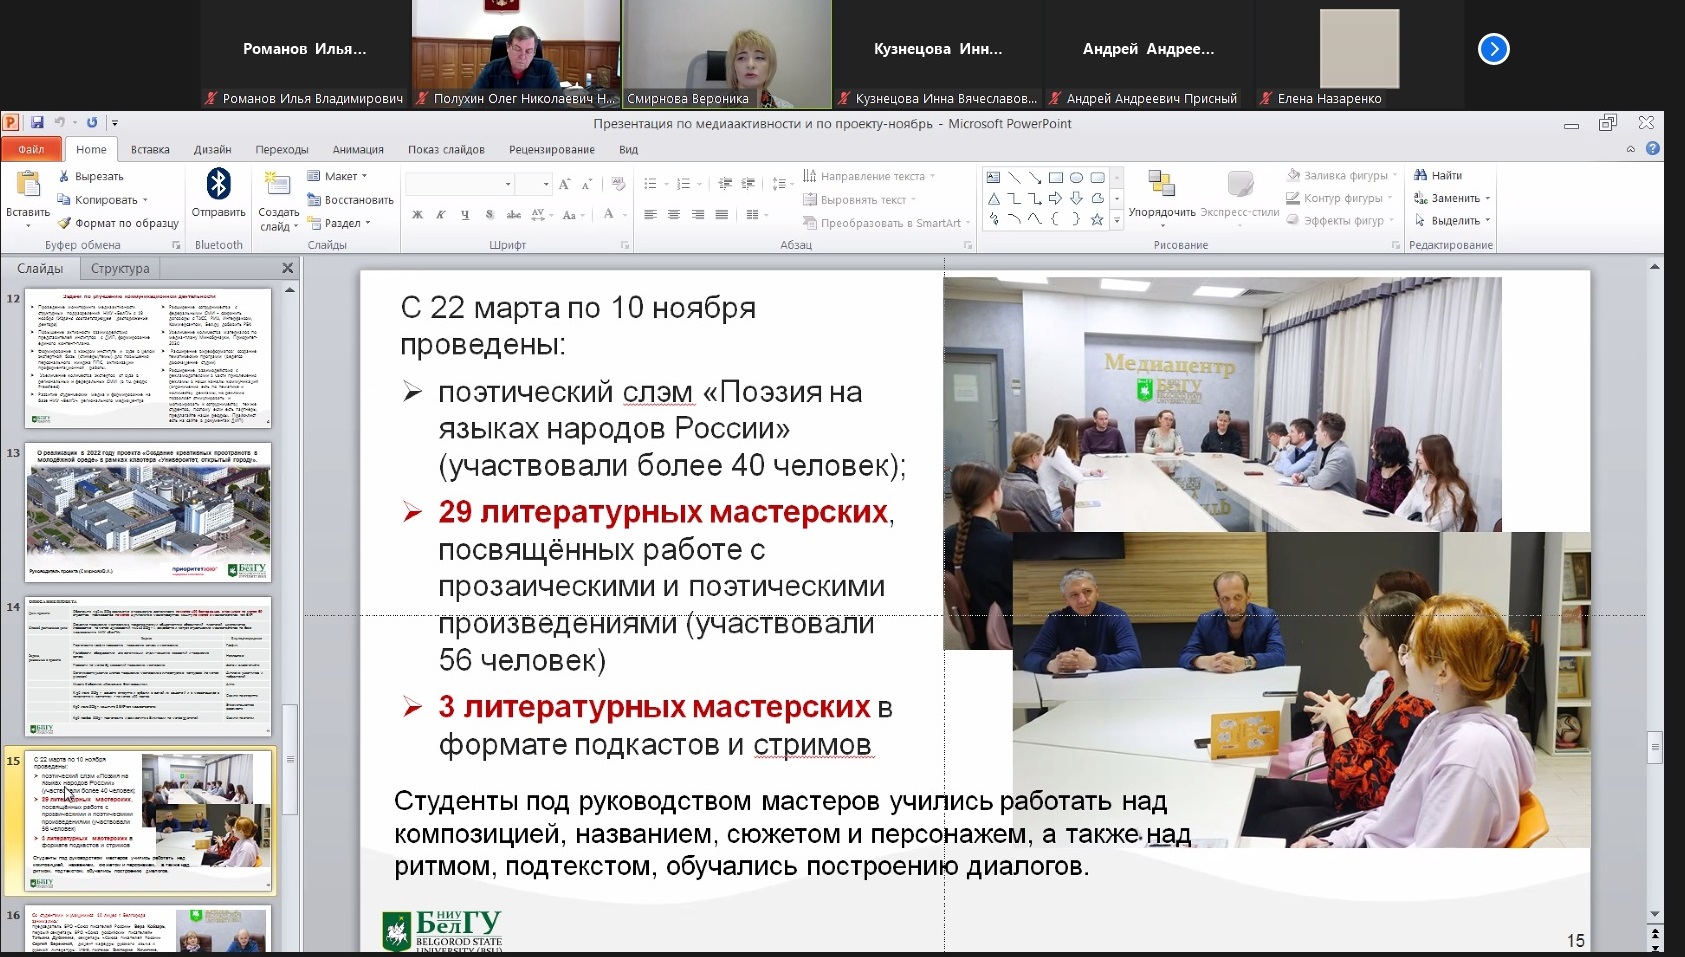This screenshot has width=1685, height=957.
Task: Click the Bluetooth Отправить icon
Action: click(219, 185)
